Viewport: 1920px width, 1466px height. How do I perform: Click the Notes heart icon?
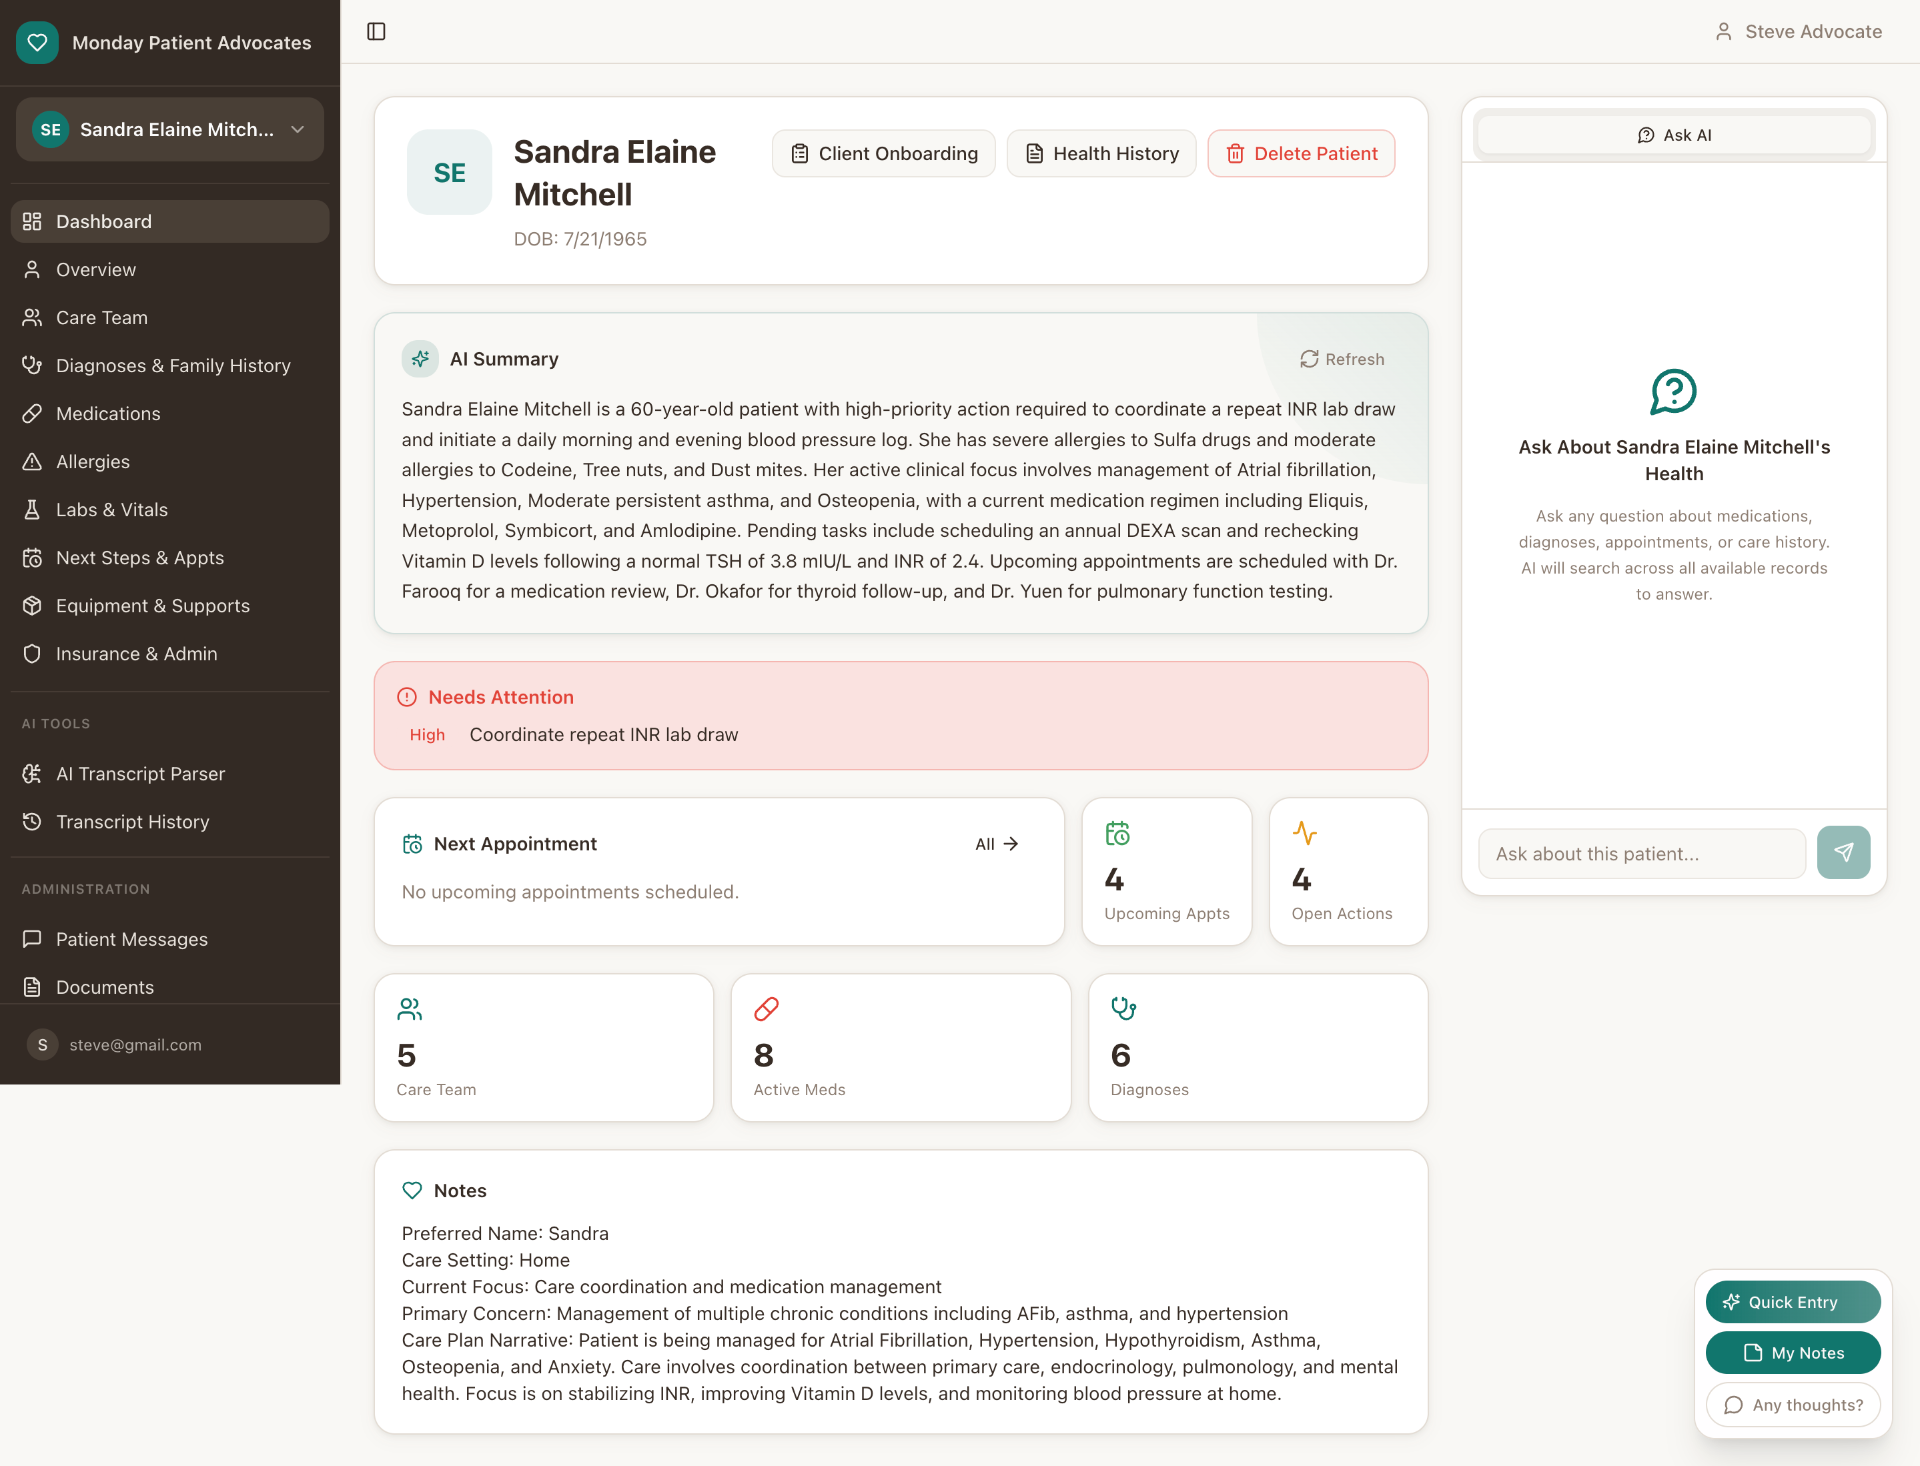[412, 1191]
